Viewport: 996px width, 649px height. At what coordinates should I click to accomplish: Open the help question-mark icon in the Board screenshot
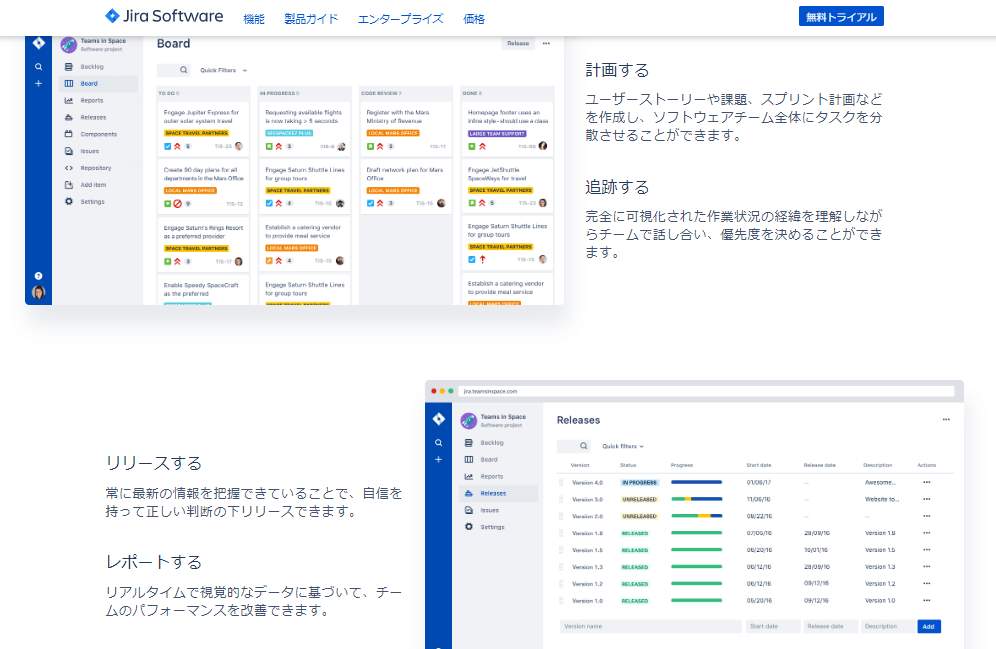pos(39,276)
